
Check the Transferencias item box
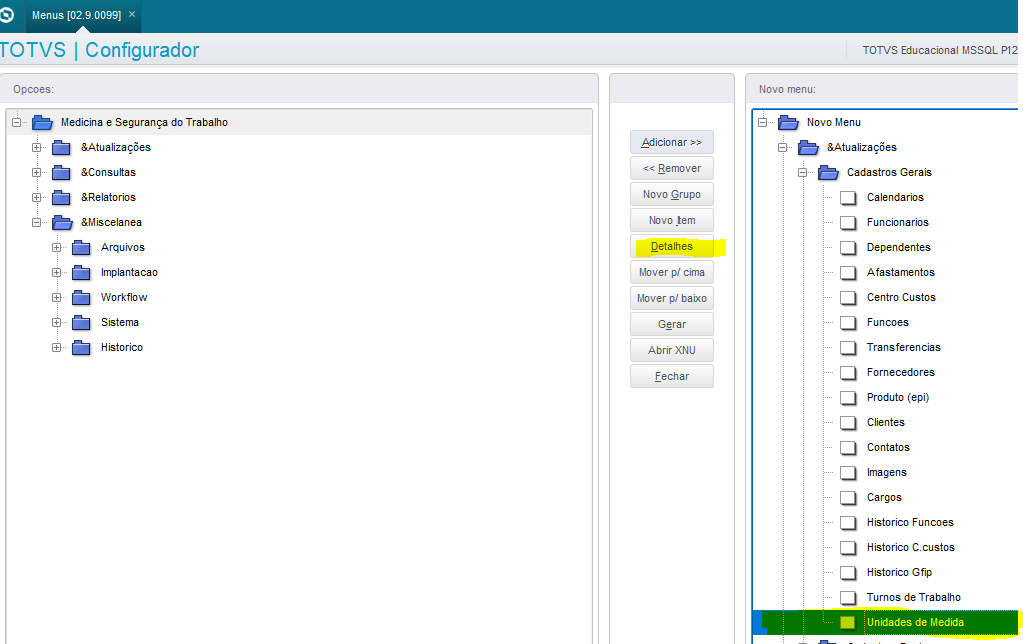[848, 348]
